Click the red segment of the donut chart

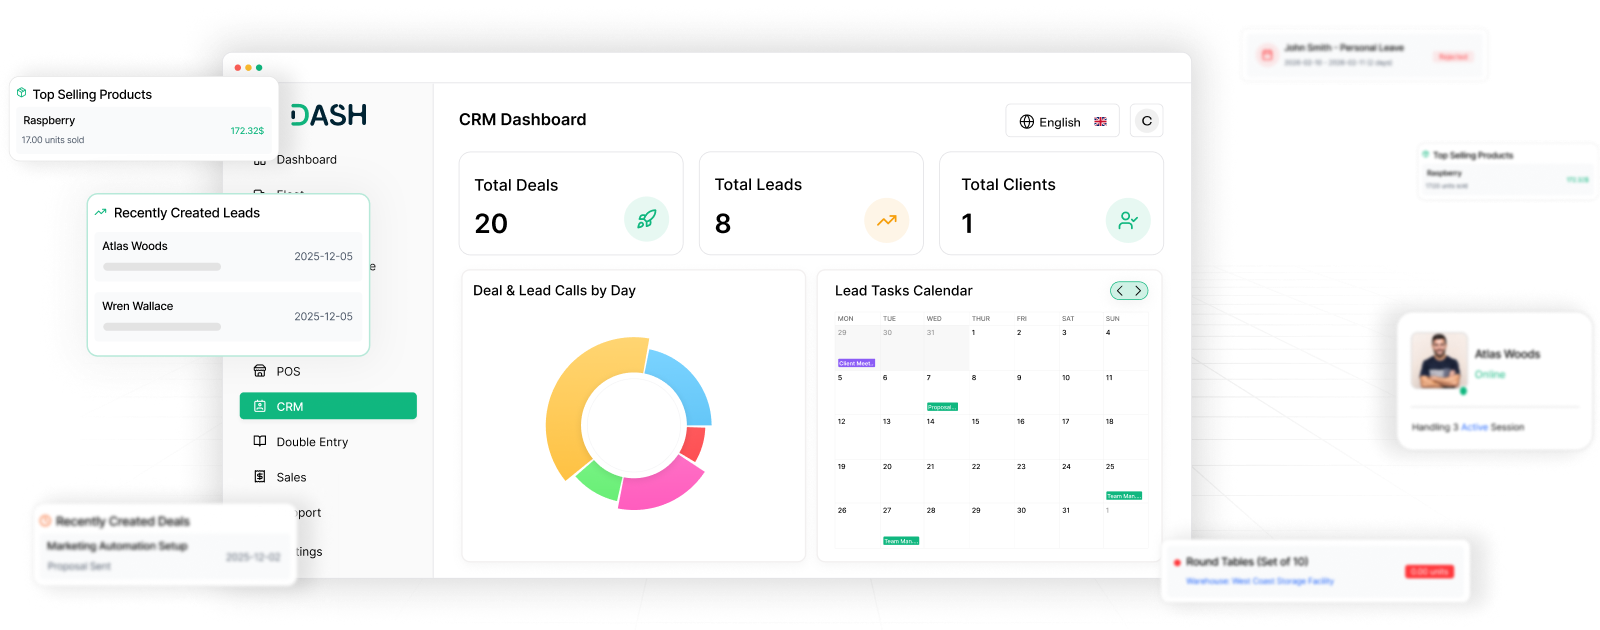point(695,443)
